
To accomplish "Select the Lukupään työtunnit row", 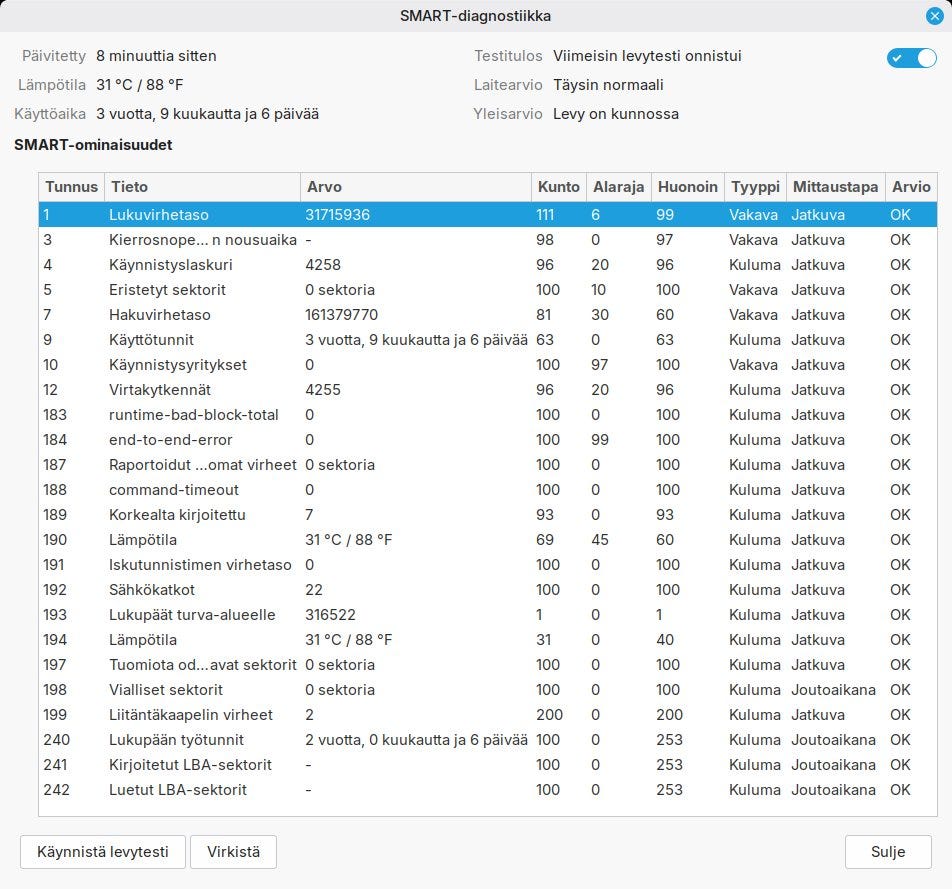I will (x=488, y=740).
